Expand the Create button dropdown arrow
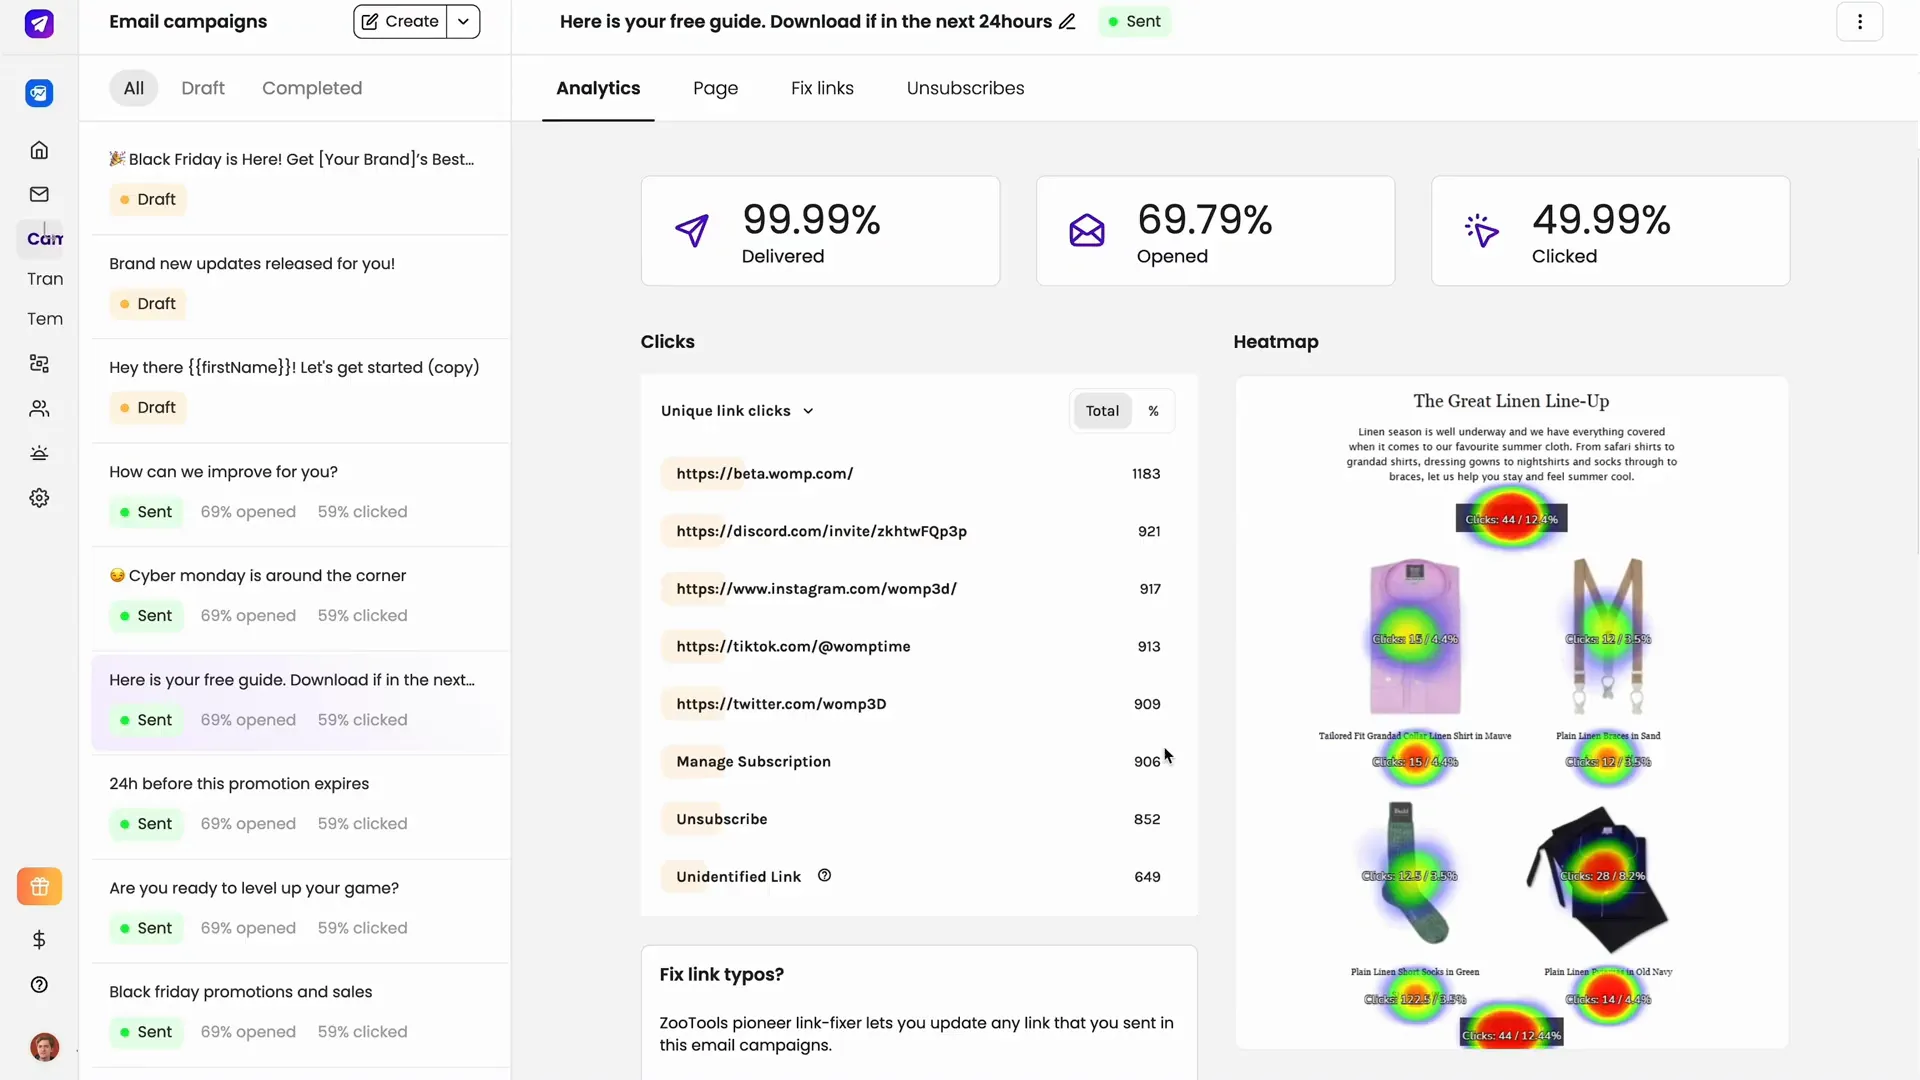This screenshot has height=1080, width=1920. pyautogui.click(x=462, y=21)
